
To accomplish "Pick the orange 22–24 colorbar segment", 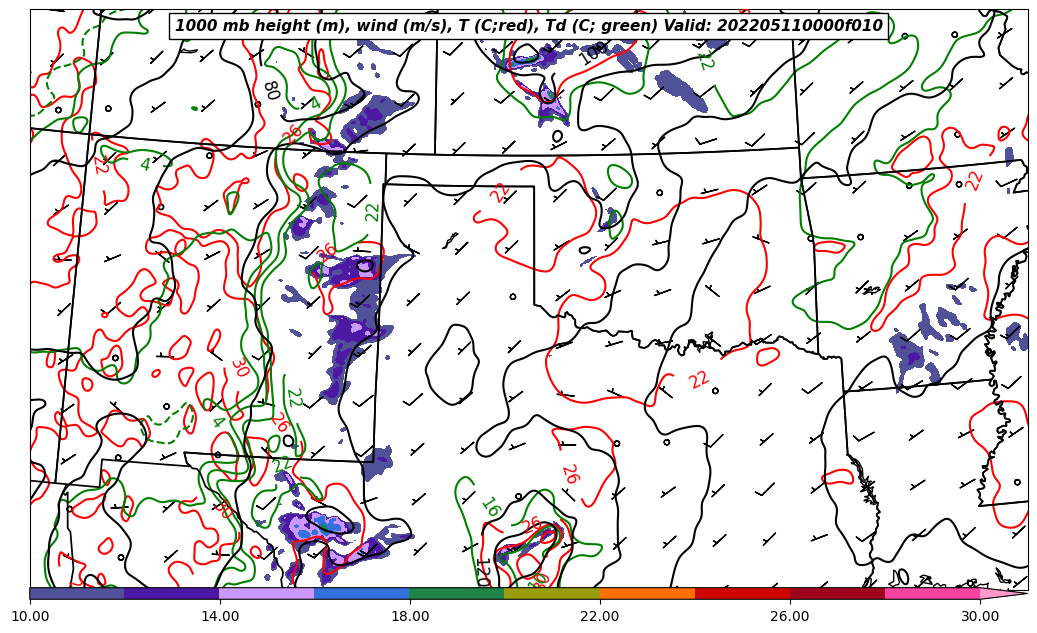I will click(x=647, y=593).
